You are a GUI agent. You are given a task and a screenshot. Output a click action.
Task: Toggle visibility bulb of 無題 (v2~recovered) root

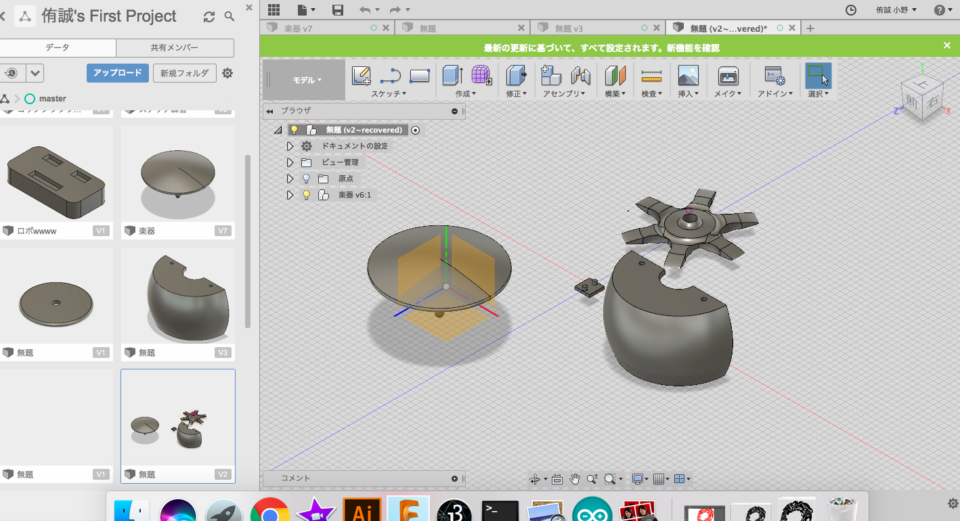(294, 130)
